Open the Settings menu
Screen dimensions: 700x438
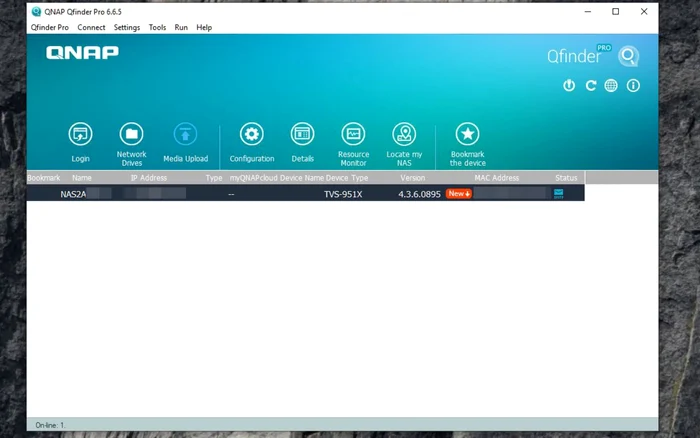click(x=127, y=27)
